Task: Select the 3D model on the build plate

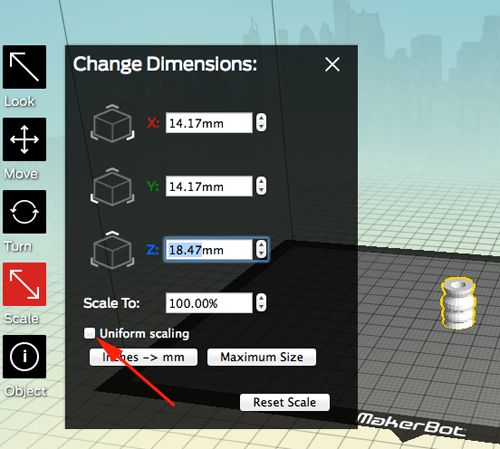Action: pos(458,303)
